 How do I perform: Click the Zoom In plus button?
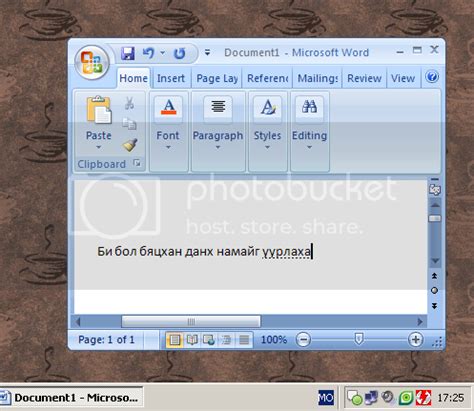tap(415, 340)
